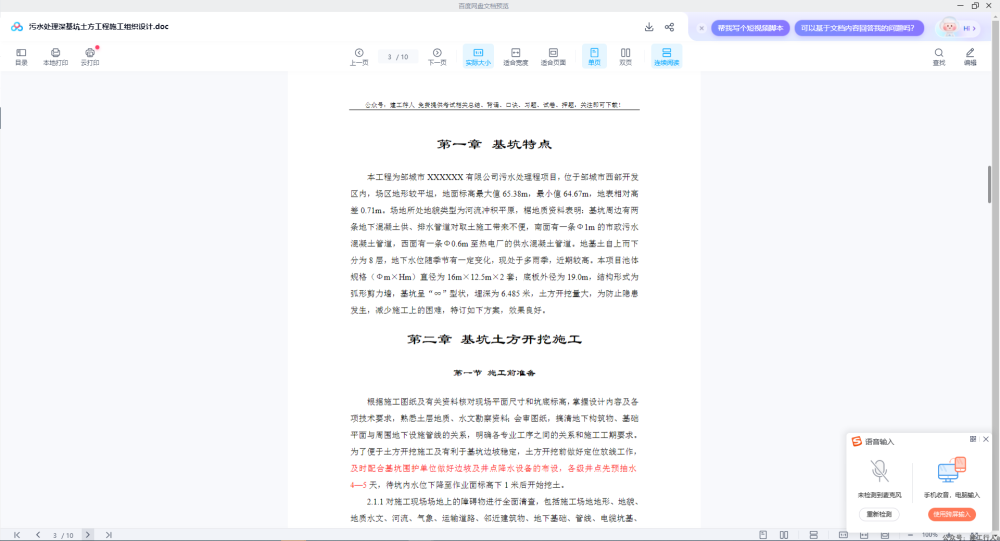Go to previous page with 上一页
The image size is (1000, 541).
(x=359, y=56)
